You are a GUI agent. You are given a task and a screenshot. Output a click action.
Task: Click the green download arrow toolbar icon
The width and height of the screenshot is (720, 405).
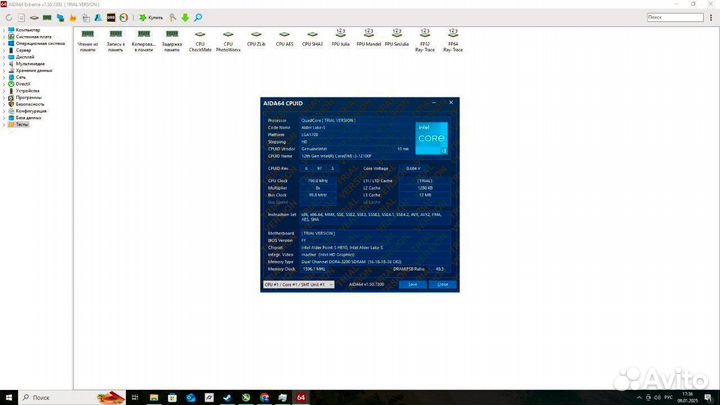185,17
